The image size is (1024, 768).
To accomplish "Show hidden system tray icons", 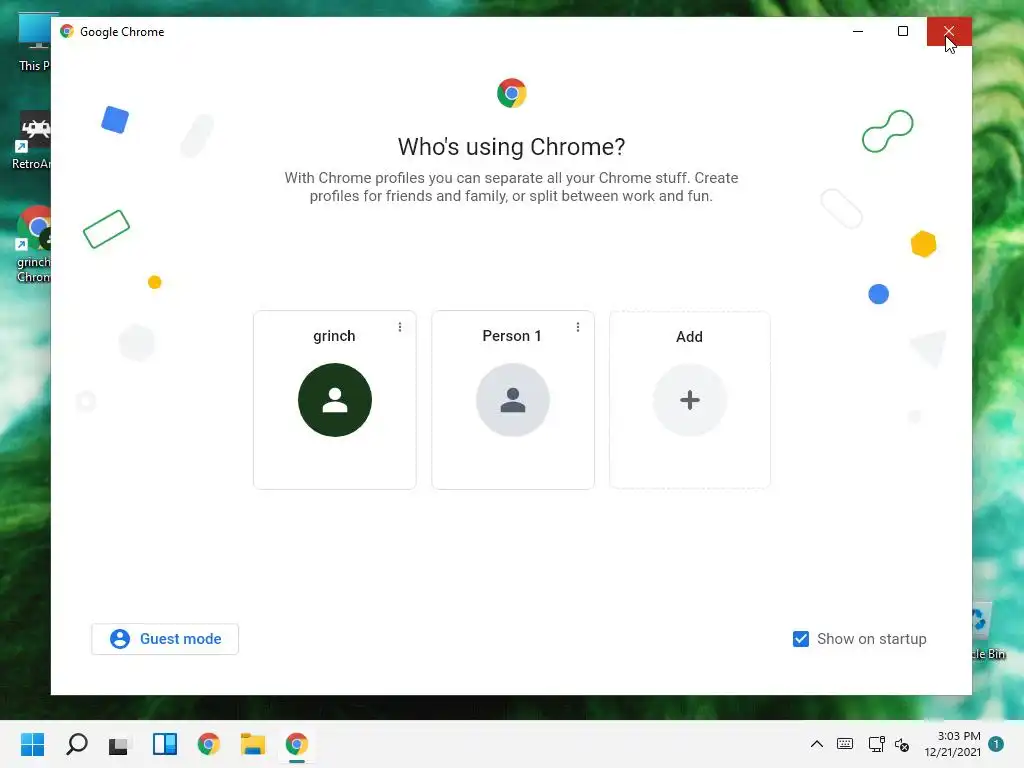I will pos(816,744).
